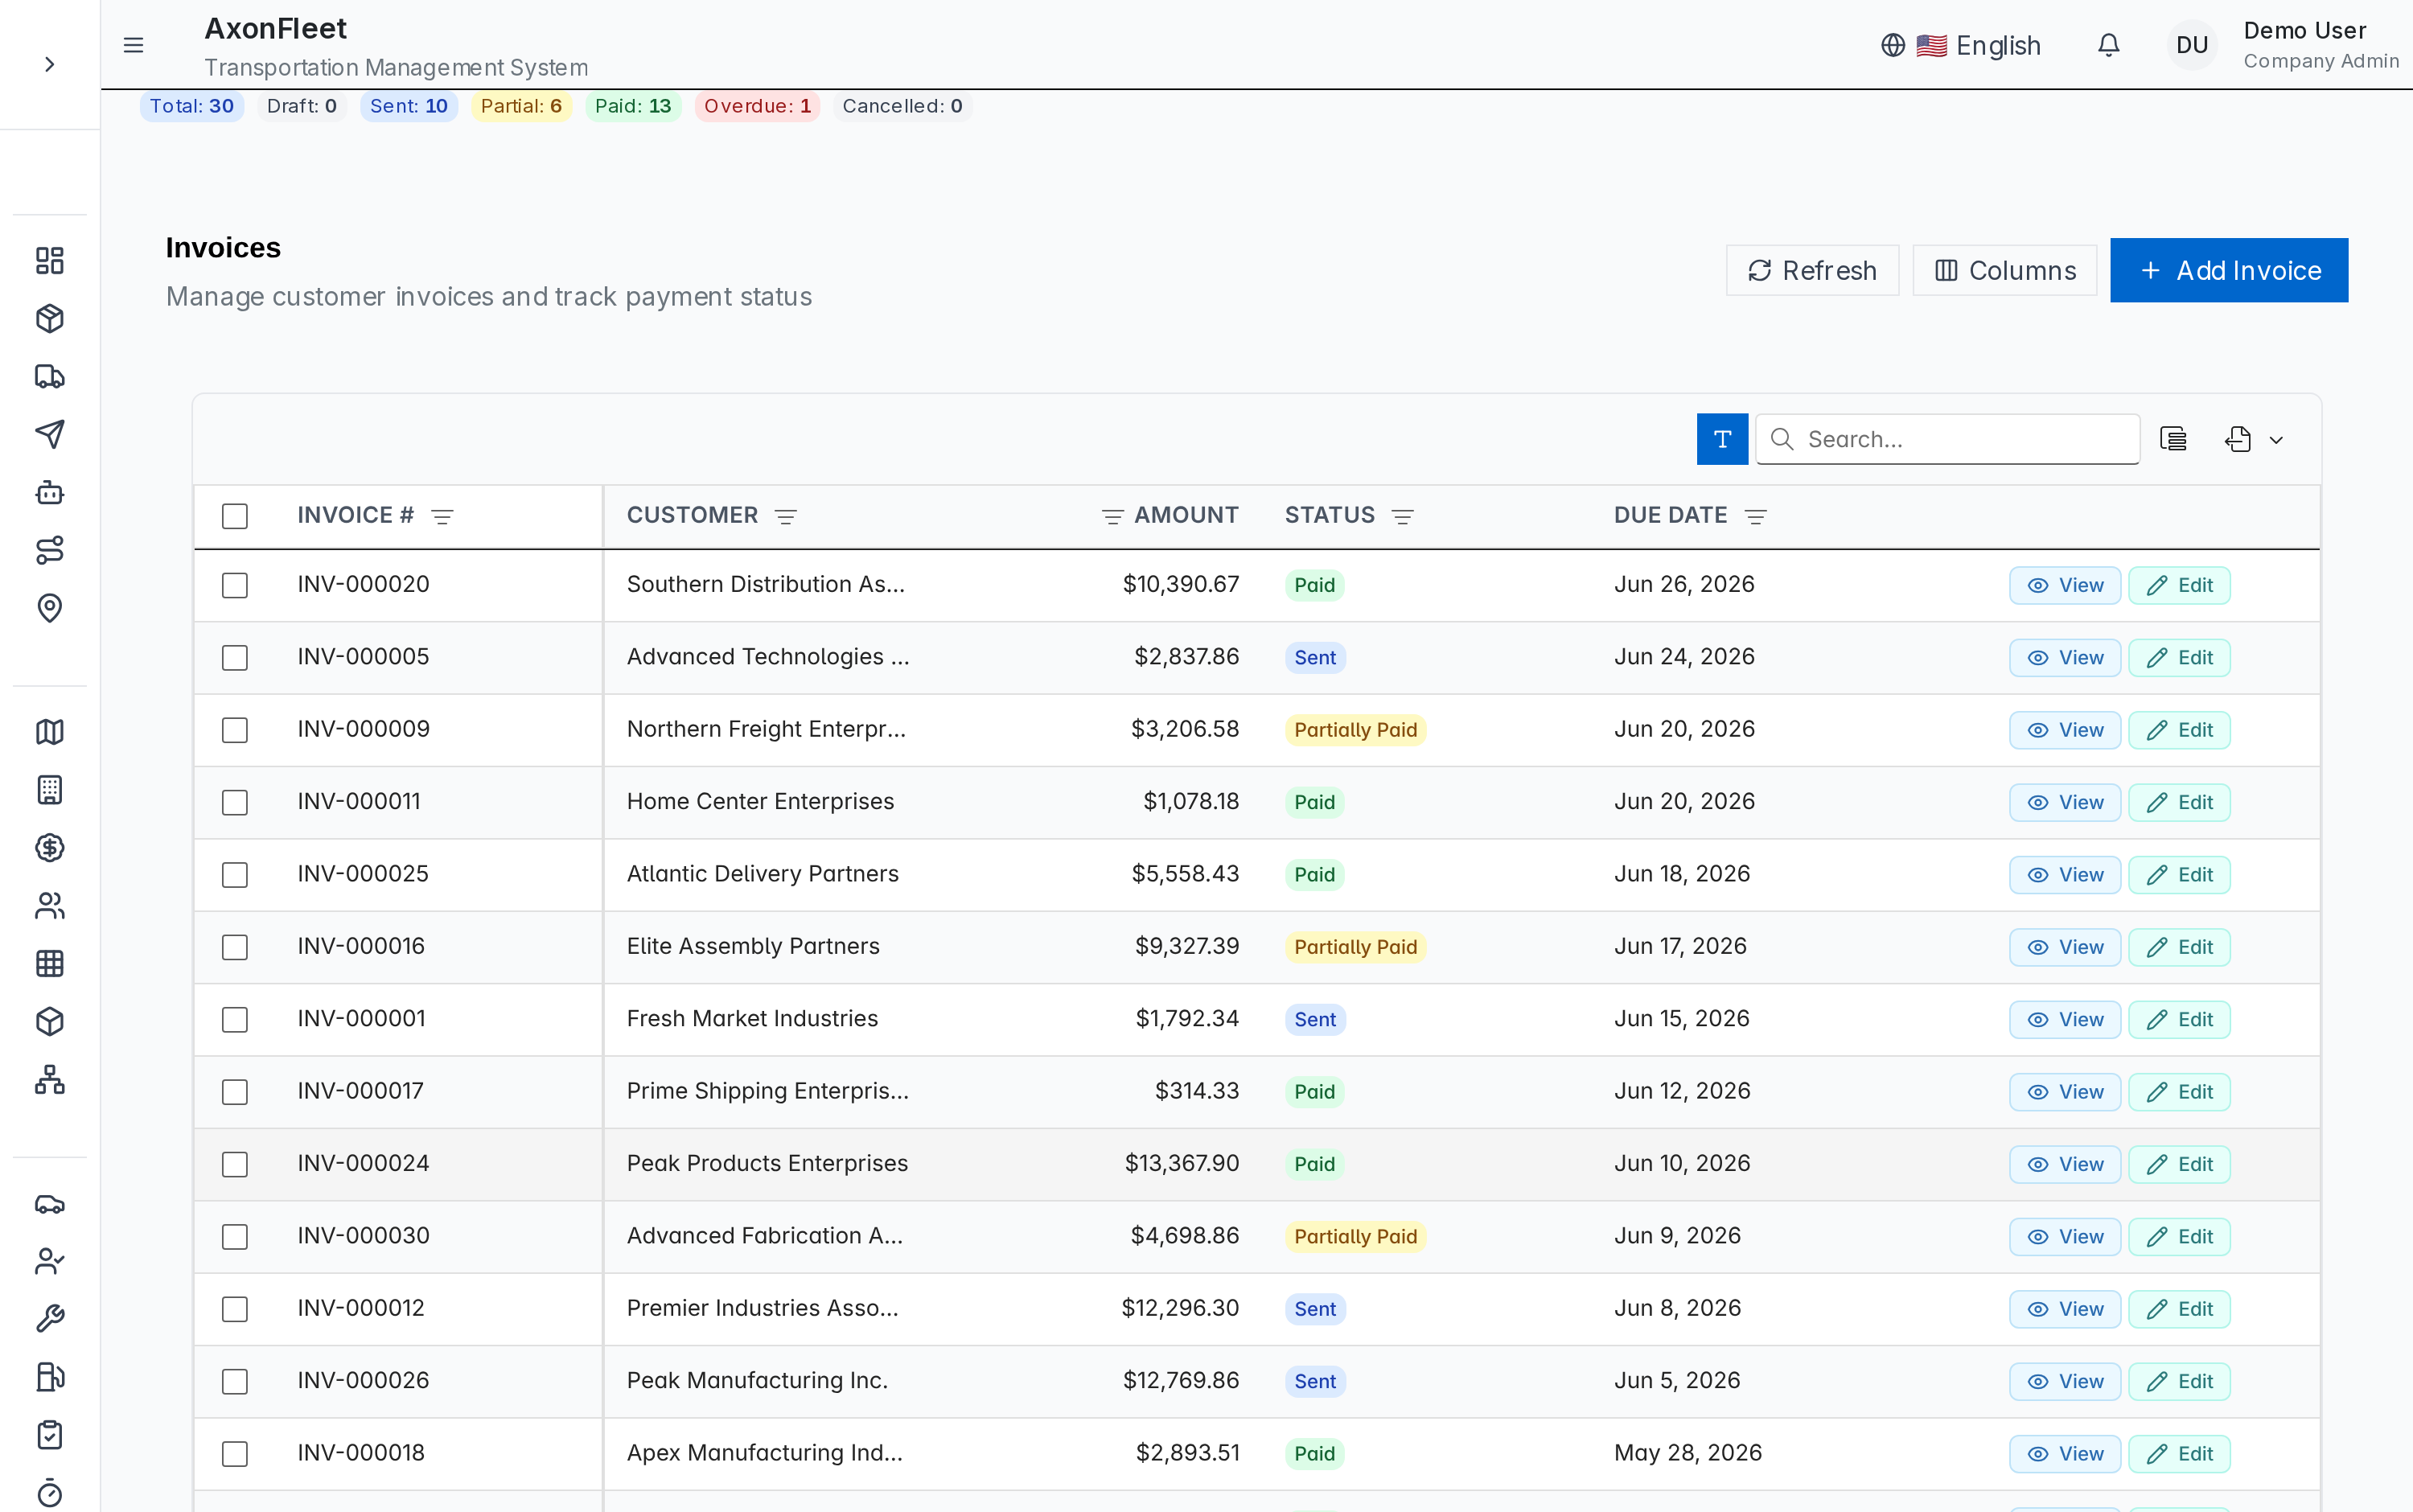Select the INV-000009 row checkbox

[x=235, y=730]
